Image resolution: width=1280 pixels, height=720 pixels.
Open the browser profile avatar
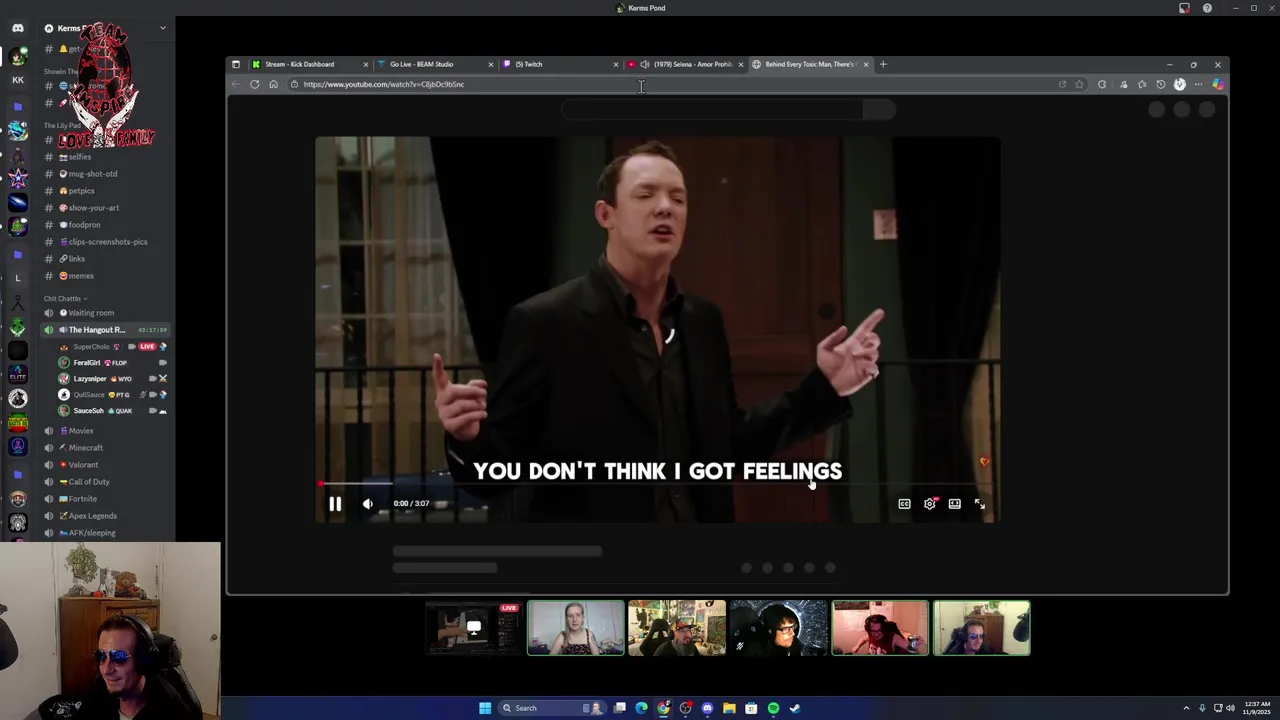tap(1180, 84)
